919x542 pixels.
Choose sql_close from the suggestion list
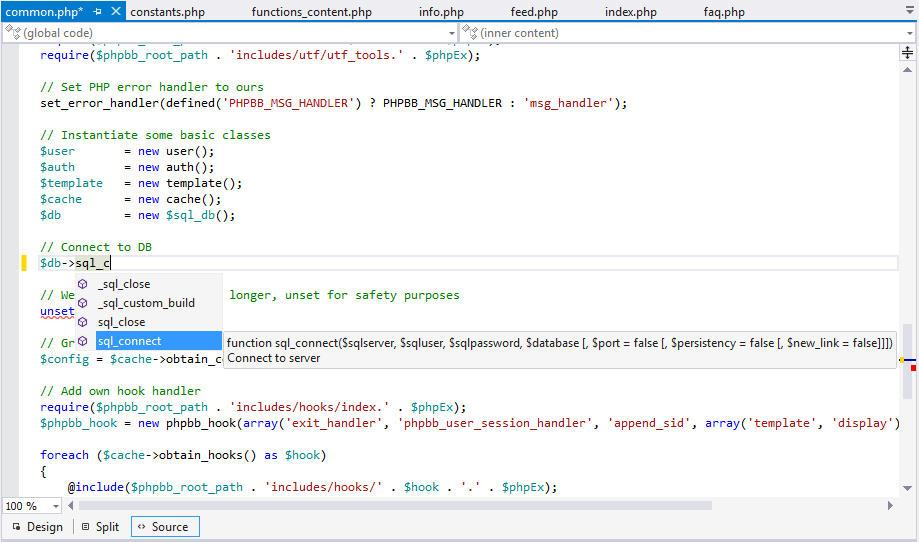(x=149, y=322)
